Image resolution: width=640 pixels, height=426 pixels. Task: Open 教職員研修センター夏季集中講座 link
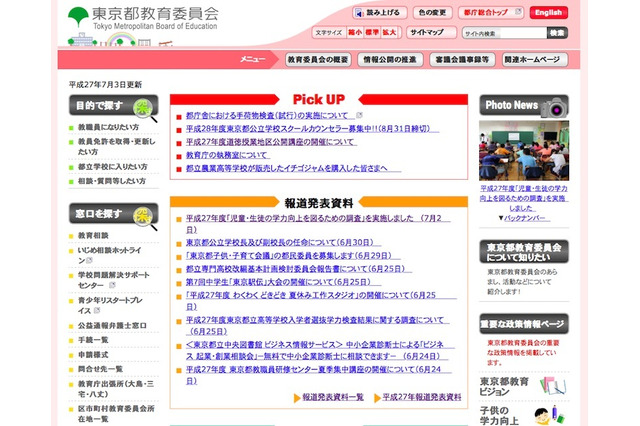tap(318, 375)
